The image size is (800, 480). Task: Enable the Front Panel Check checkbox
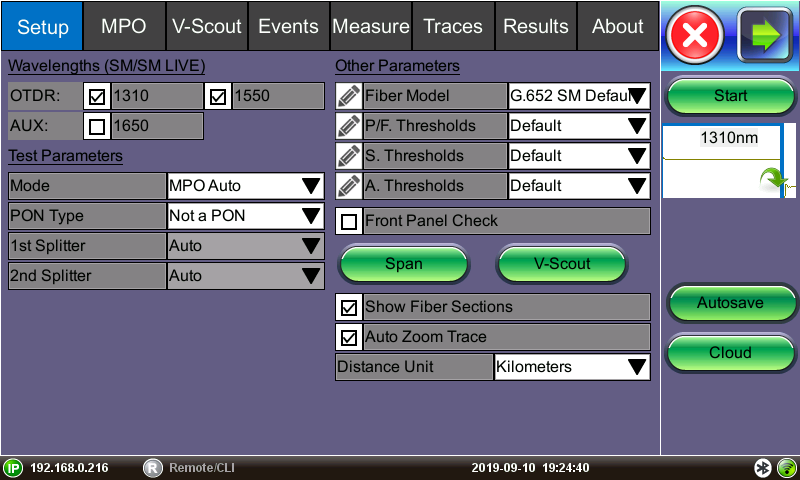[350, 221]
